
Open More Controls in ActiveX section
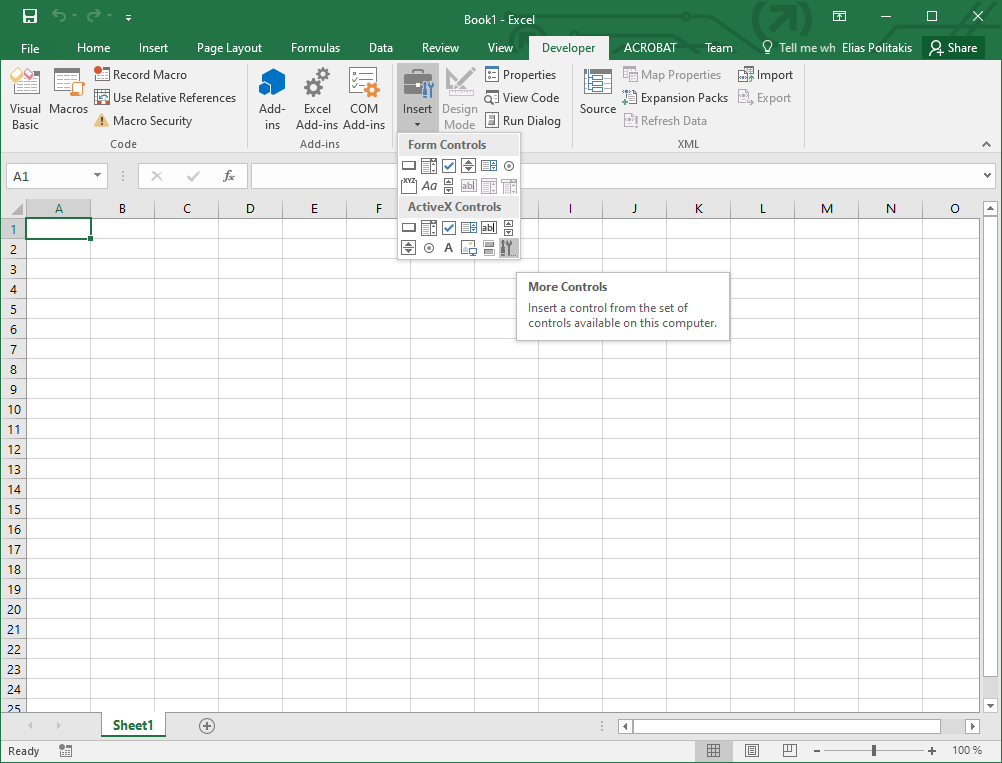509,248
